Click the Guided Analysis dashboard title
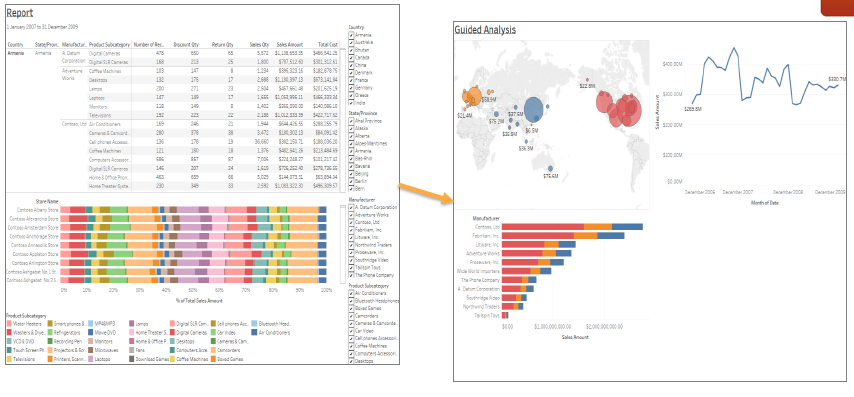Image resolution: width=854 pixels, height=397 pixels. [485, 30]
